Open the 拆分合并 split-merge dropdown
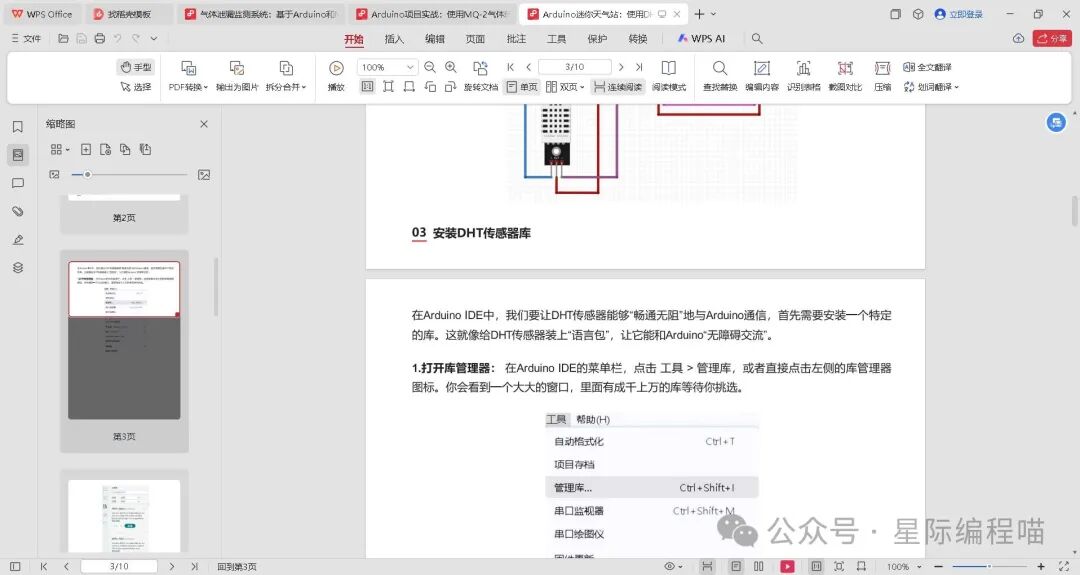The height and width of the screenshot is (575, 1080). tap(286, 76)
